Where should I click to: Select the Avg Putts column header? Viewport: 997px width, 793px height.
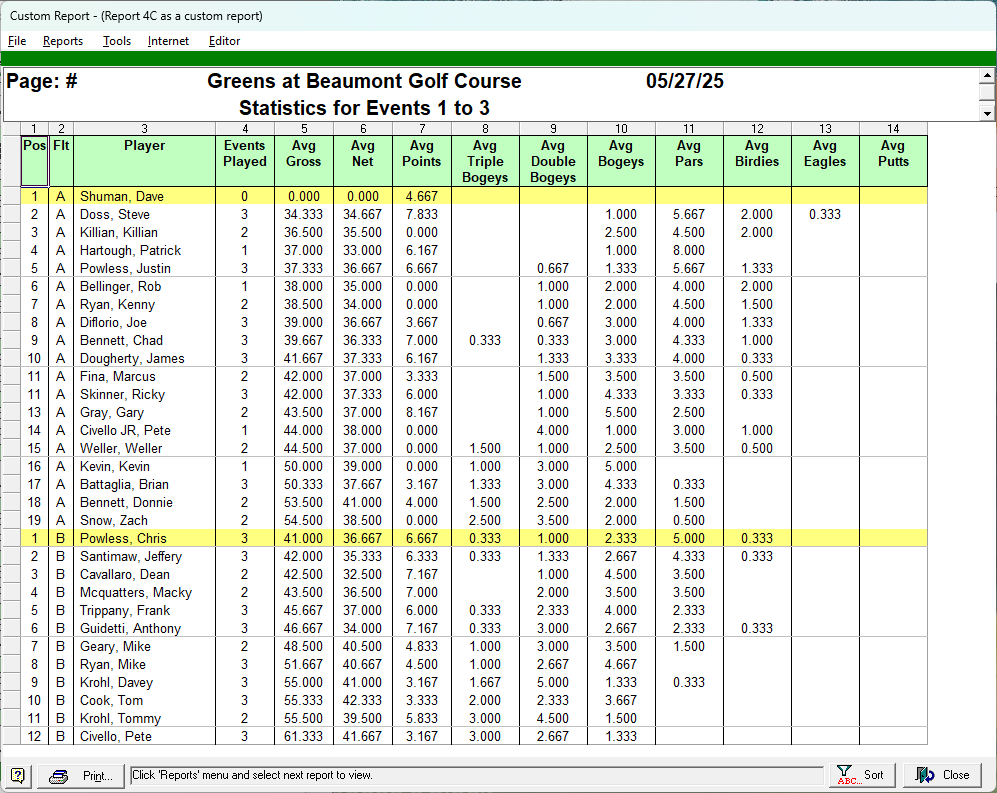893,154
